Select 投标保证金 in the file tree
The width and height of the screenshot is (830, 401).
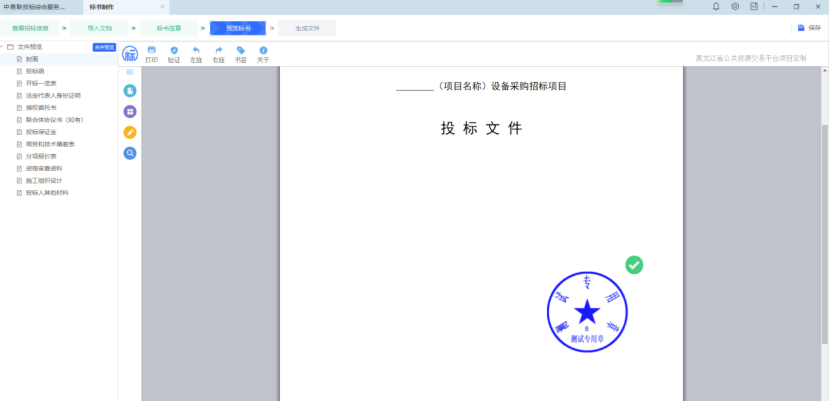coord(41,131)
